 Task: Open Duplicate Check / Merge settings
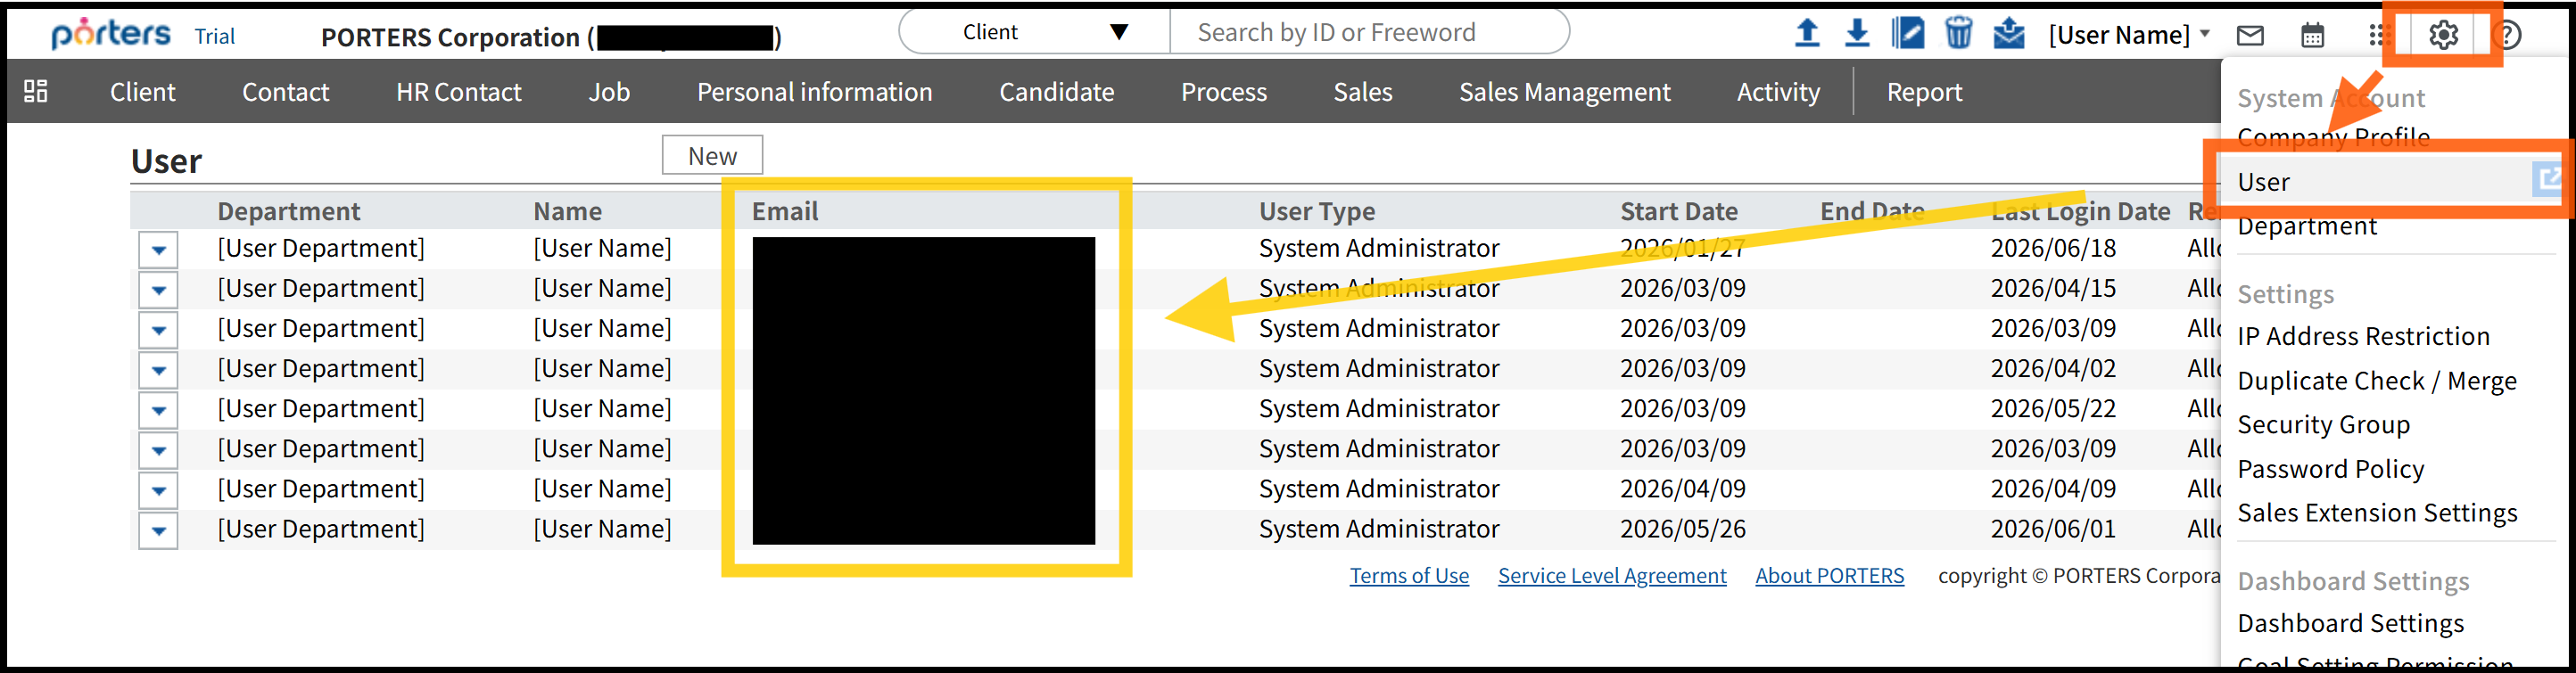(x=2377, y=381)
